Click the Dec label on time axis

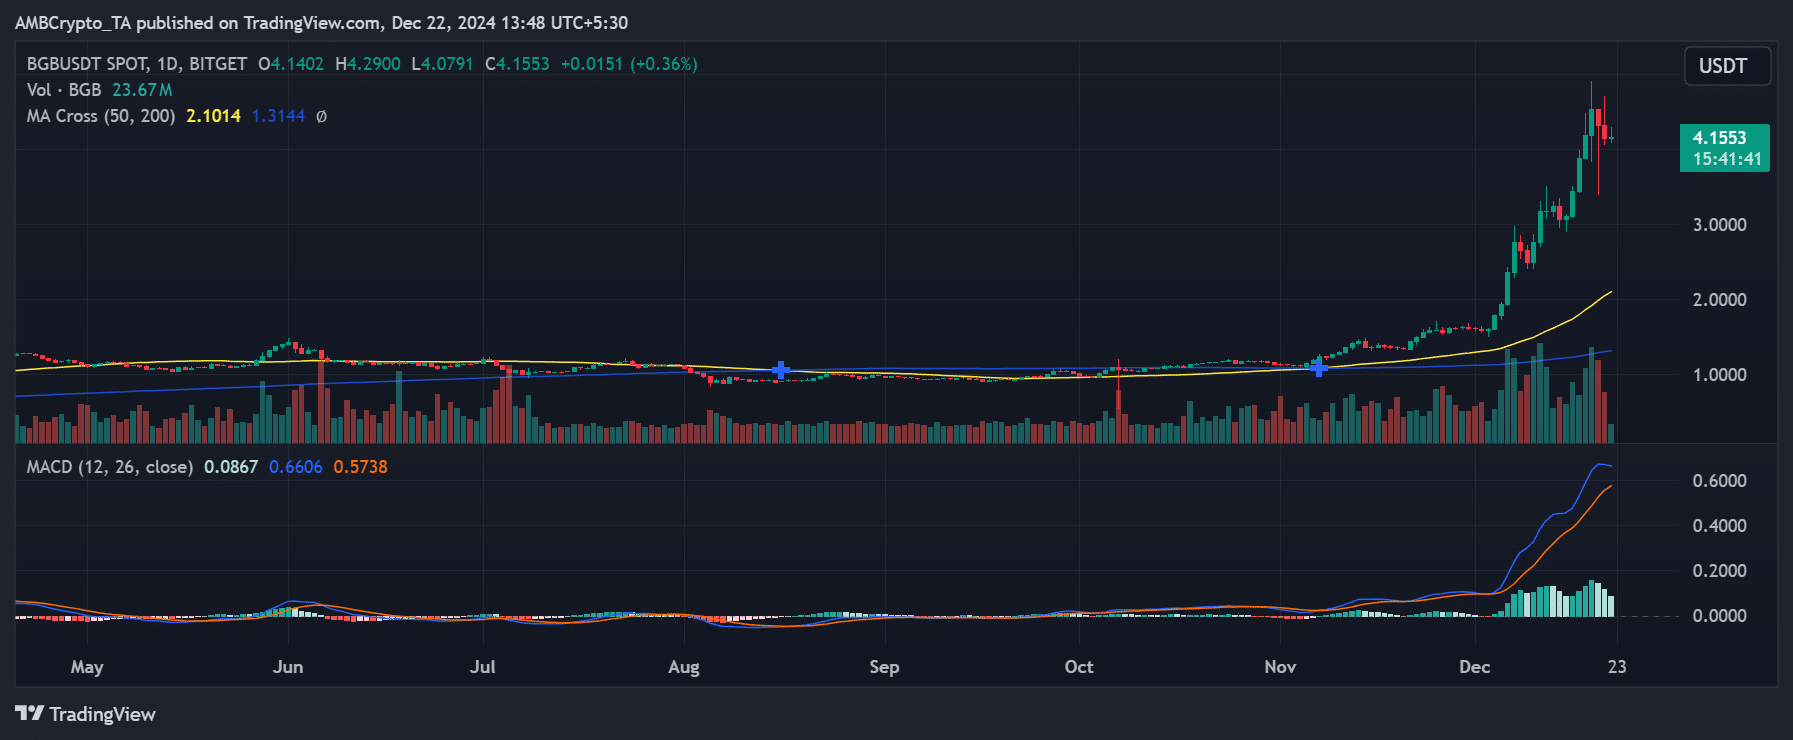(1474, 667)
